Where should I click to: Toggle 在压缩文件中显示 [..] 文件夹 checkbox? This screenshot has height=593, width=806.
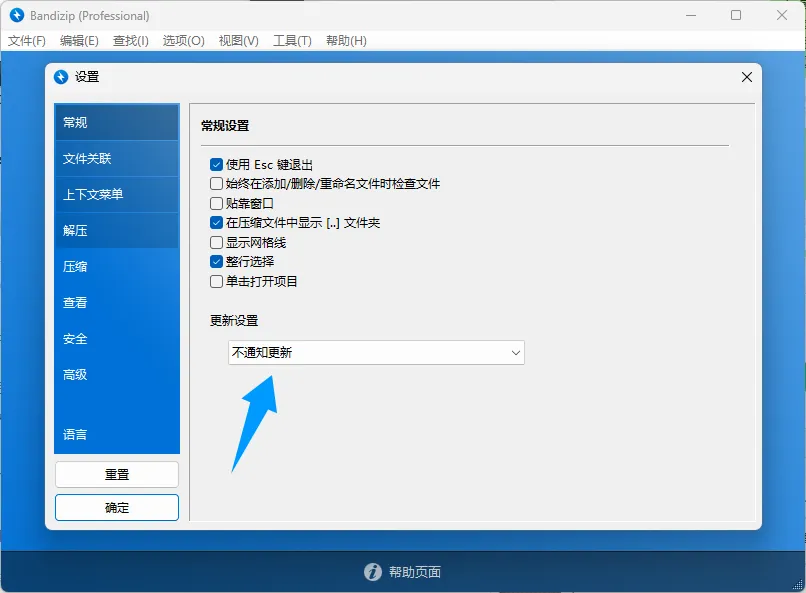click(x=216, y=223)
